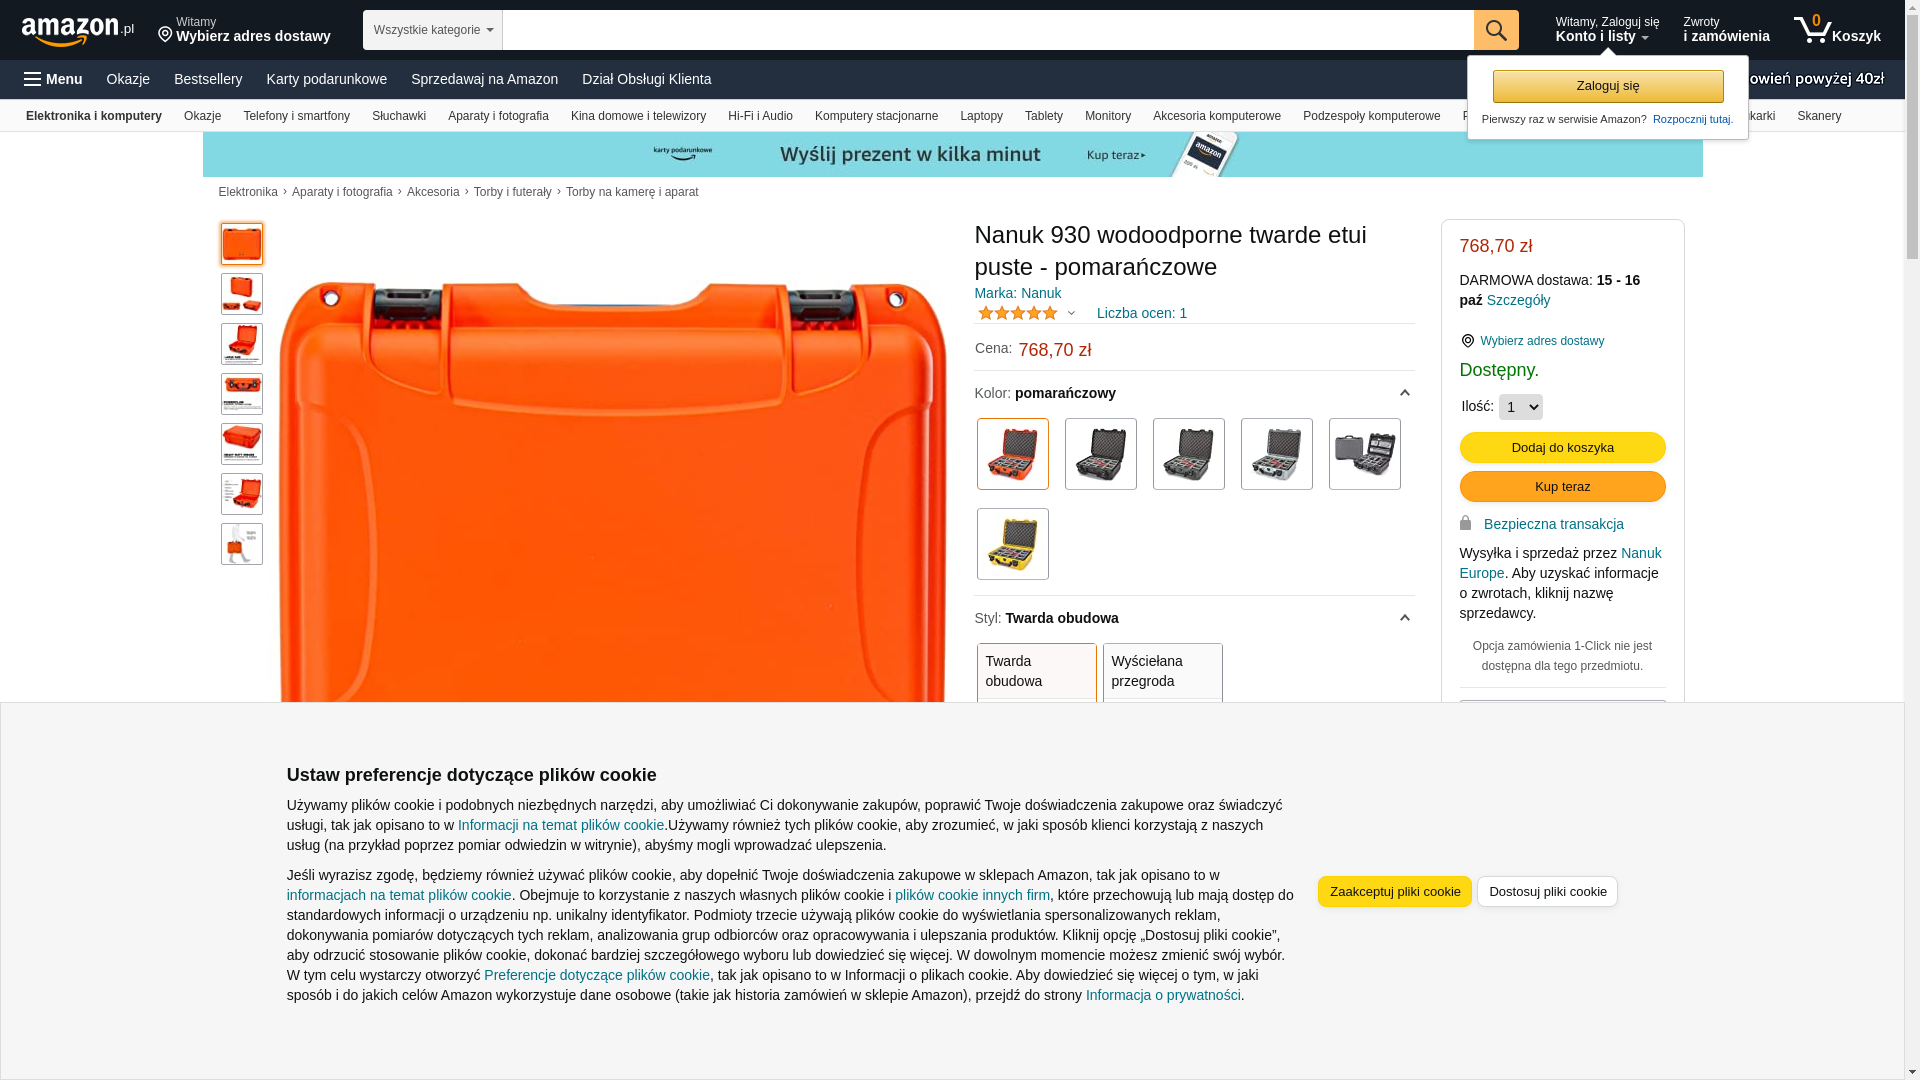Open Bestsellery in the navigation bar
This screenshot has height=1080, width=1920.
coord(208,79)
